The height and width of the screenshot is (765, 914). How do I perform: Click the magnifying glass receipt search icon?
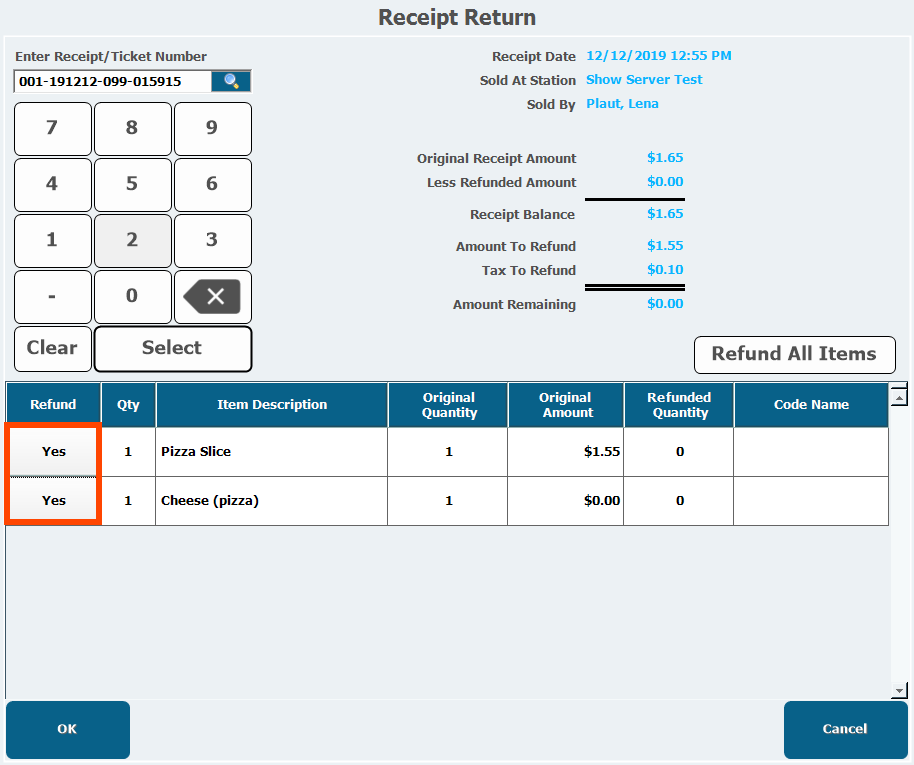(231, 81)
